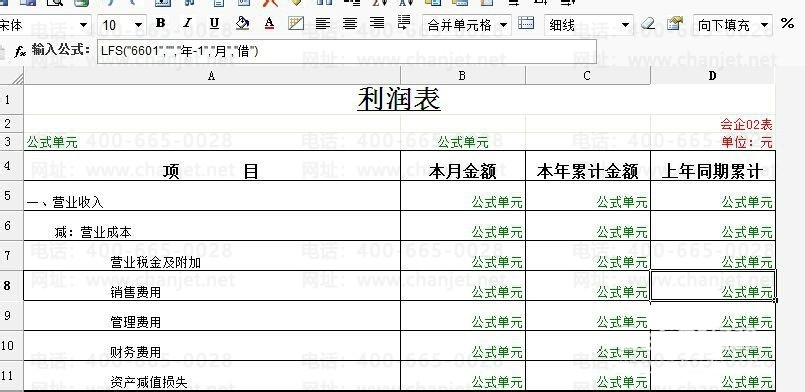Select row 10 header
805x392 pixels.
[x=11, y=345]
